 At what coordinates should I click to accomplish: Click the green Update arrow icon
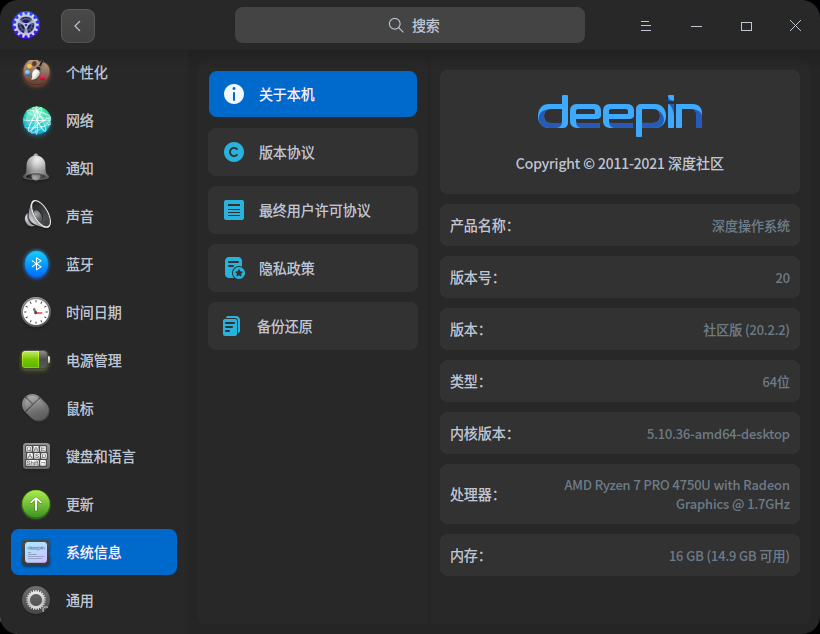click(36, 504)
